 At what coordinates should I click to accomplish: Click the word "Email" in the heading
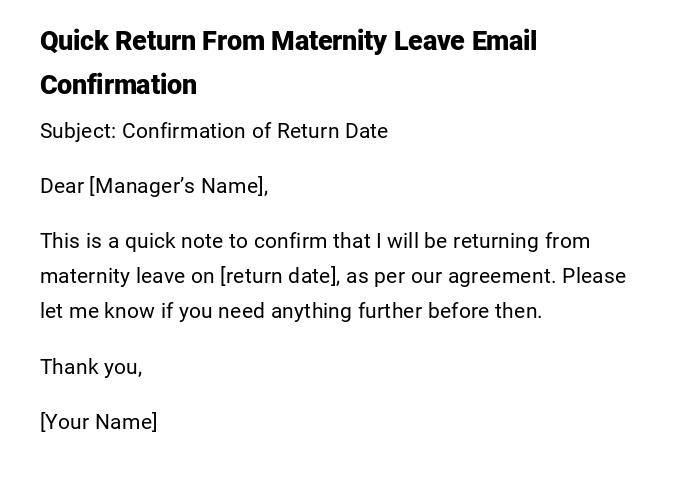504,42
